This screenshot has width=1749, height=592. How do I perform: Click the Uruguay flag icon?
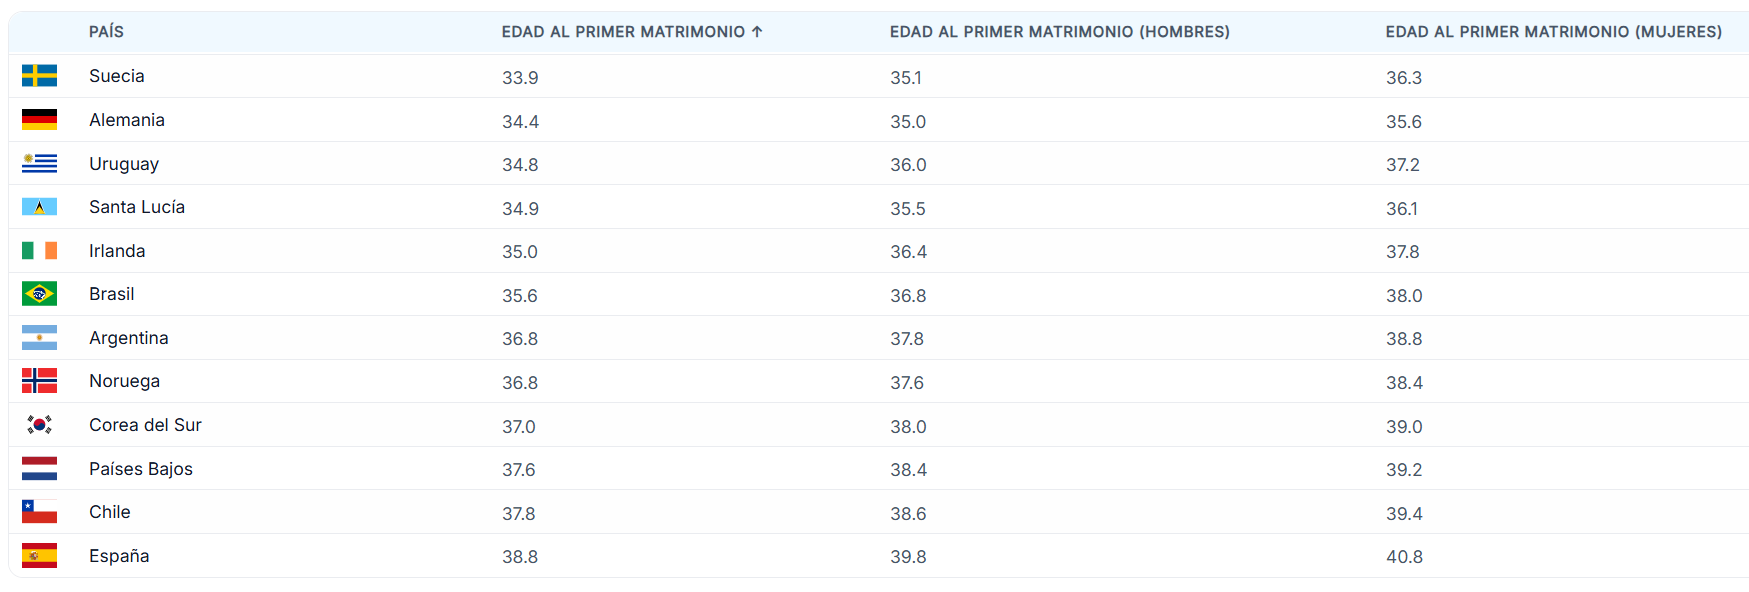pyautogui.click(x=39, y=163)
